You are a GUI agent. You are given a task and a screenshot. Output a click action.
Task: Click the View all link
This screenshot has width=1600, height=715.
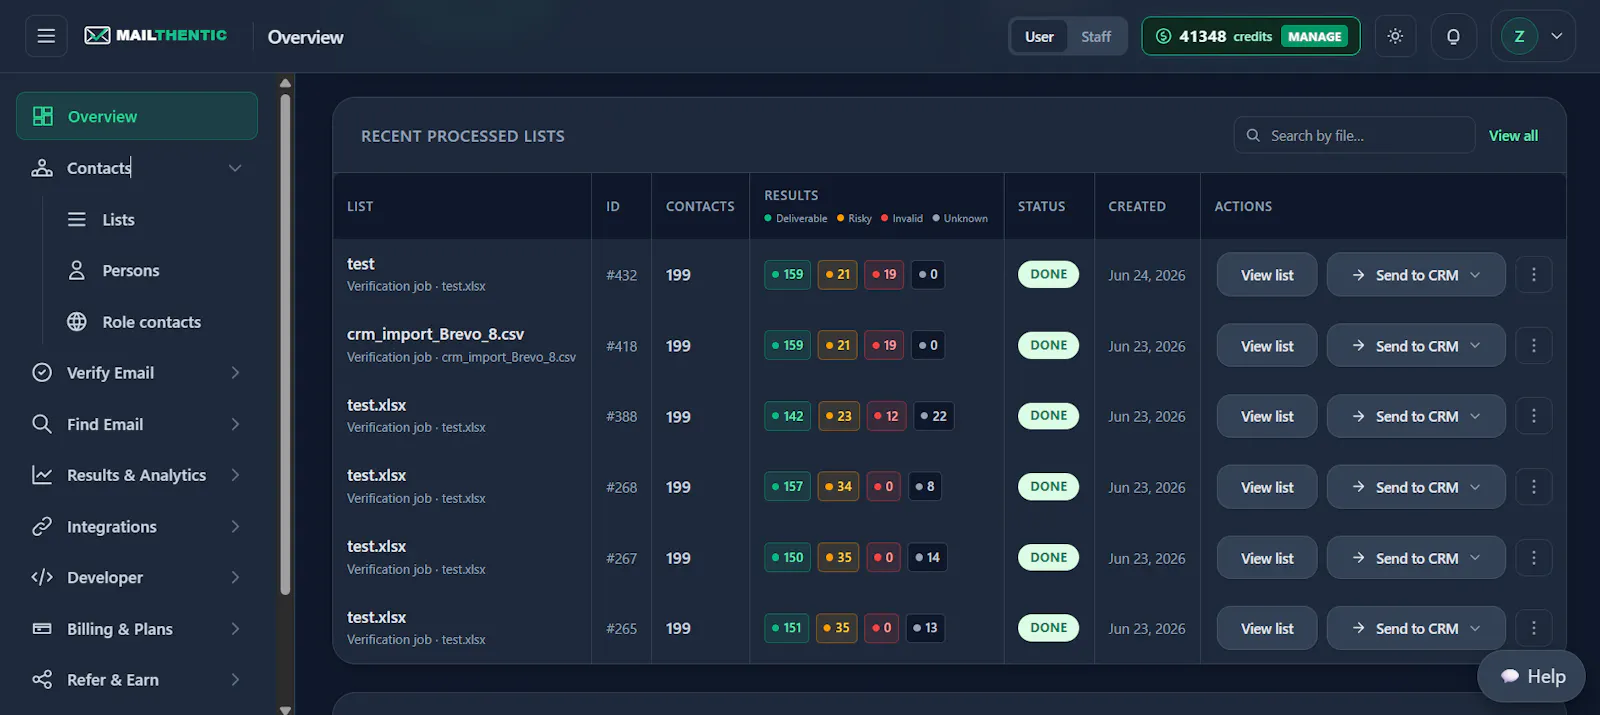click(x=1513, y=136)
